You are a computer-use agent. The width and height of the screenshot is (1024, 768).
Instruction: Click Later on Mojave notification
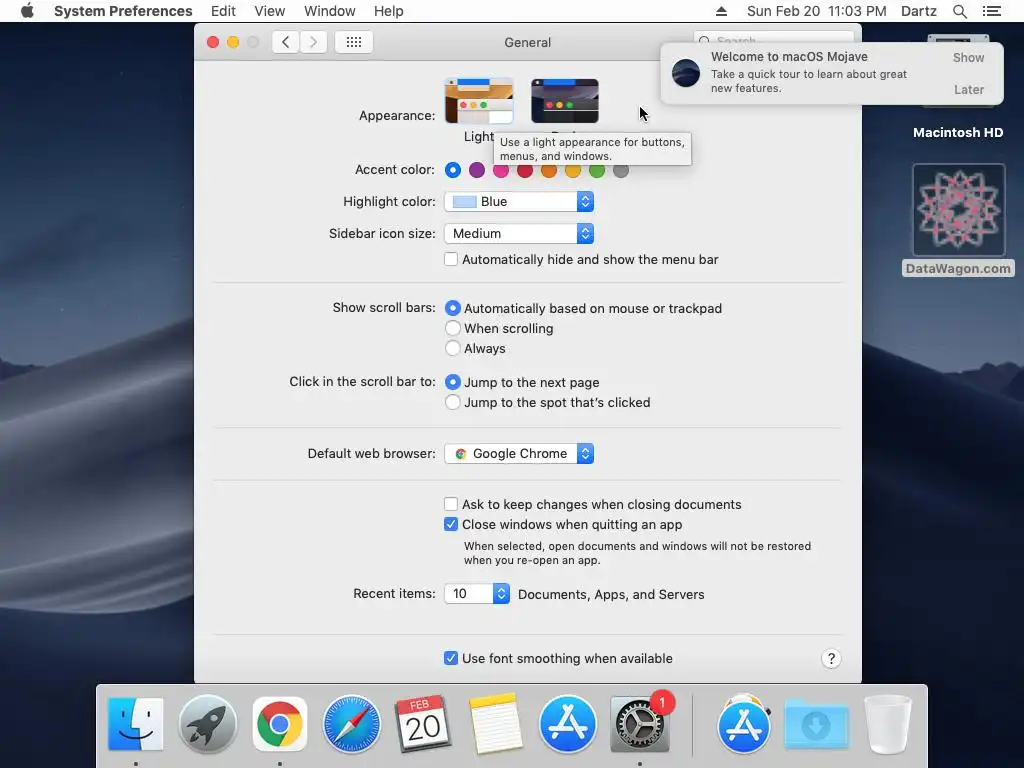click(968, 89)
